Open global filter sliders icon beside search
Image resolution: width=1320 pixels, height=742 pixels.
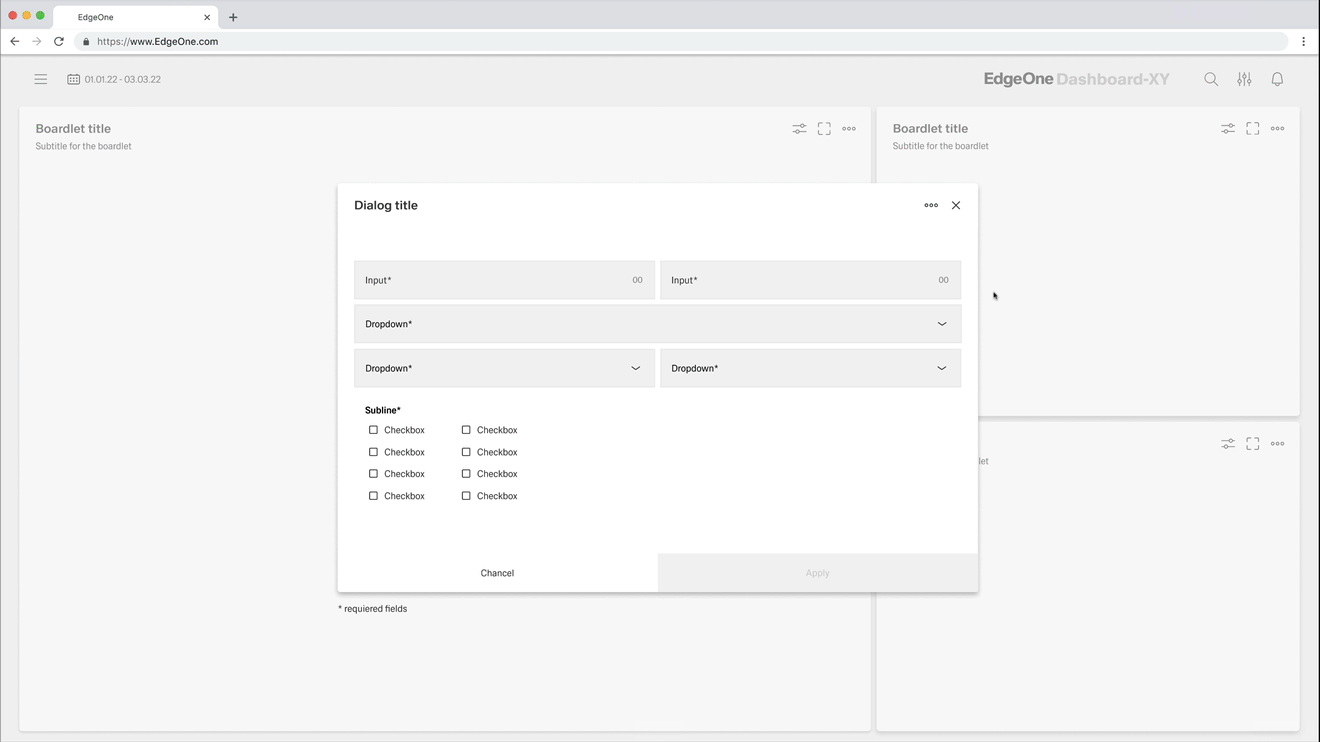click(1244, 79)
